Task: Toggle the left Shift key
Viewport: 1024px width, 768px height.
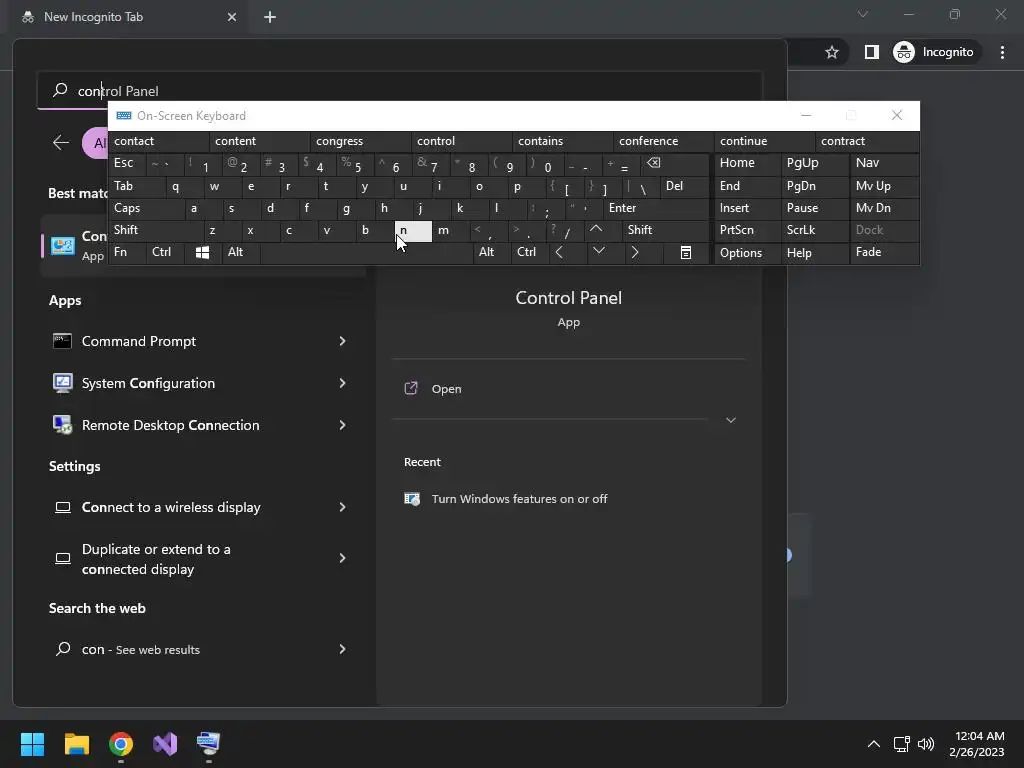Action: tap(155, 231)
